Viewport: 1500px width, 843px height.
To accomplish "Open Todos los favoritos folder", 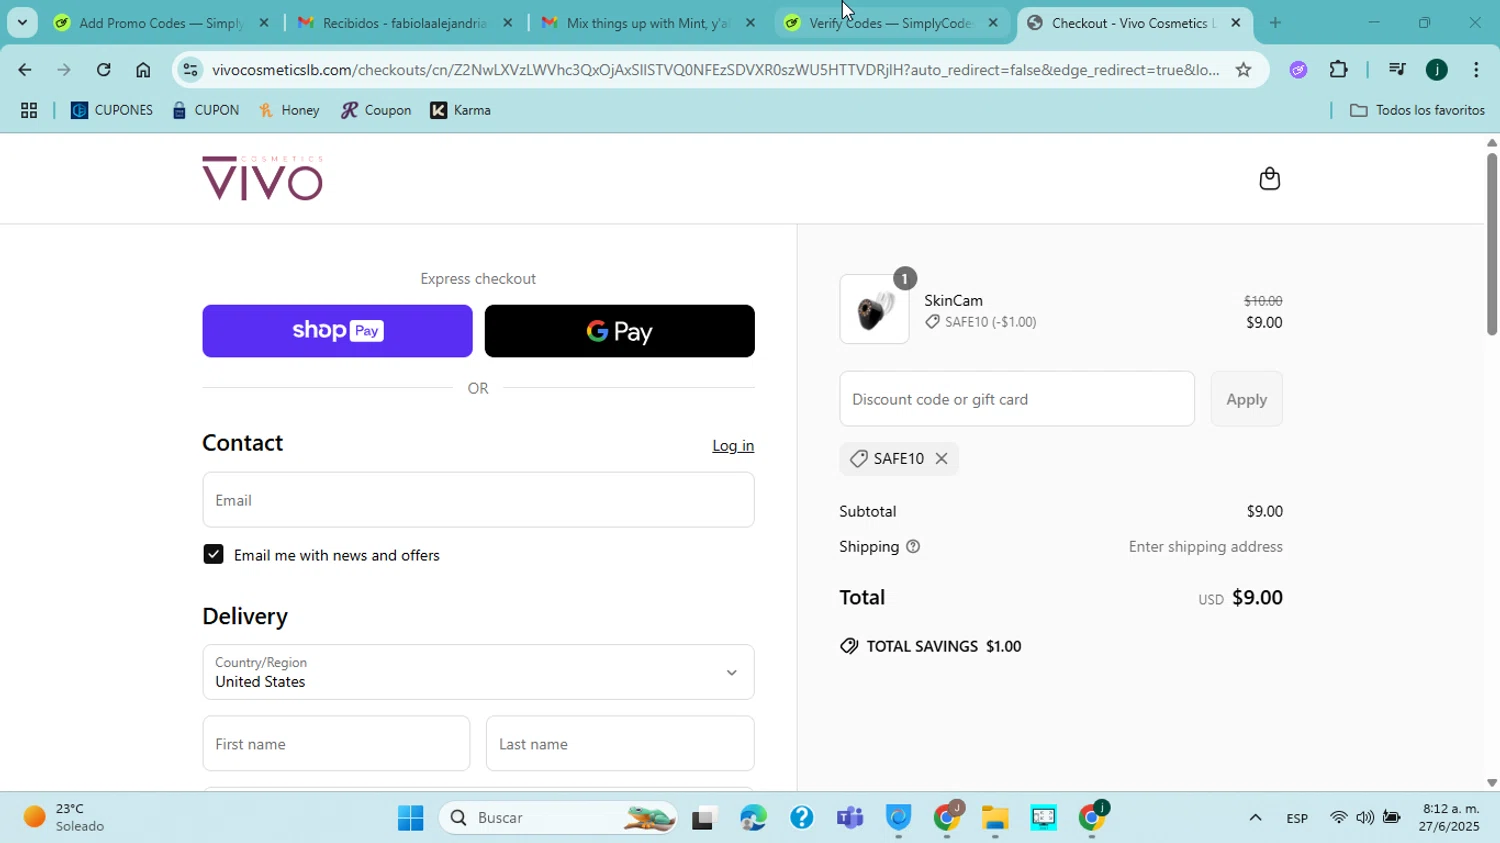I will (x=1417, y=111).
